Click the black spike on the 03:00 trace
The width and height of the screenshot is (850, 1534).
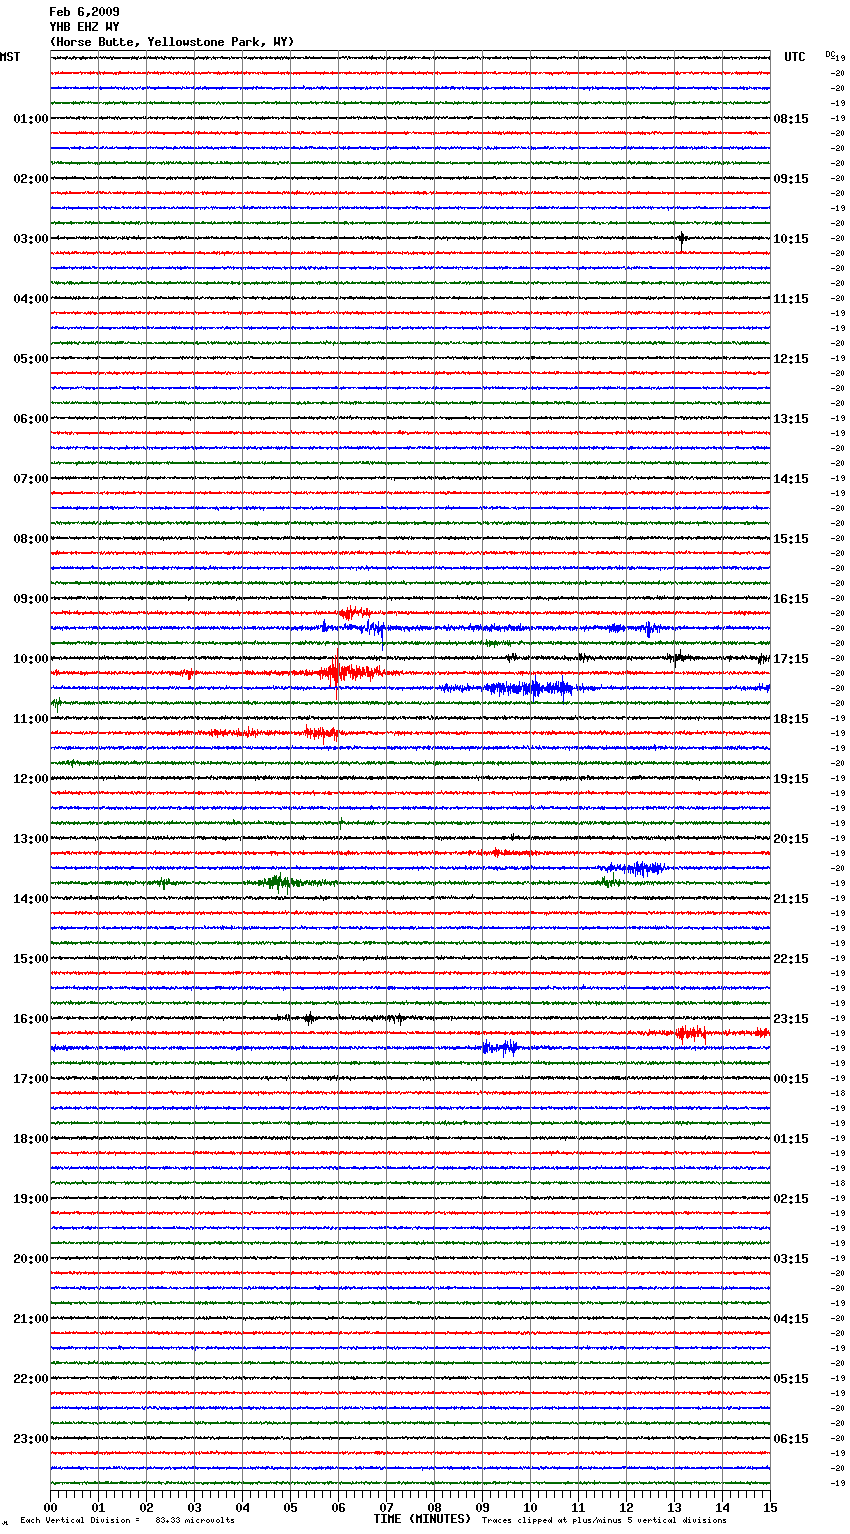[682, 239]
